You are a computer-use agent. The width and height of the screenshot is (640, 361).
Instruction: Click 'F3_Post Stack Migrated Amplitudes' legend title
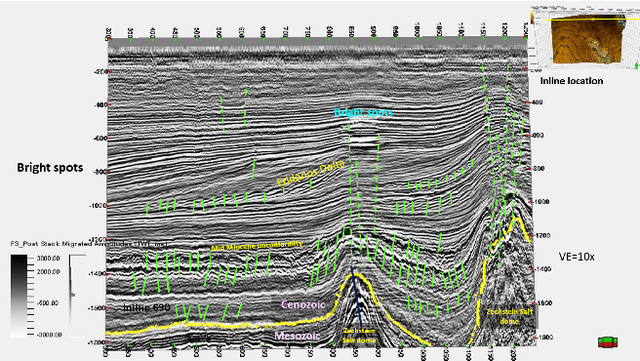click(89, 244)
